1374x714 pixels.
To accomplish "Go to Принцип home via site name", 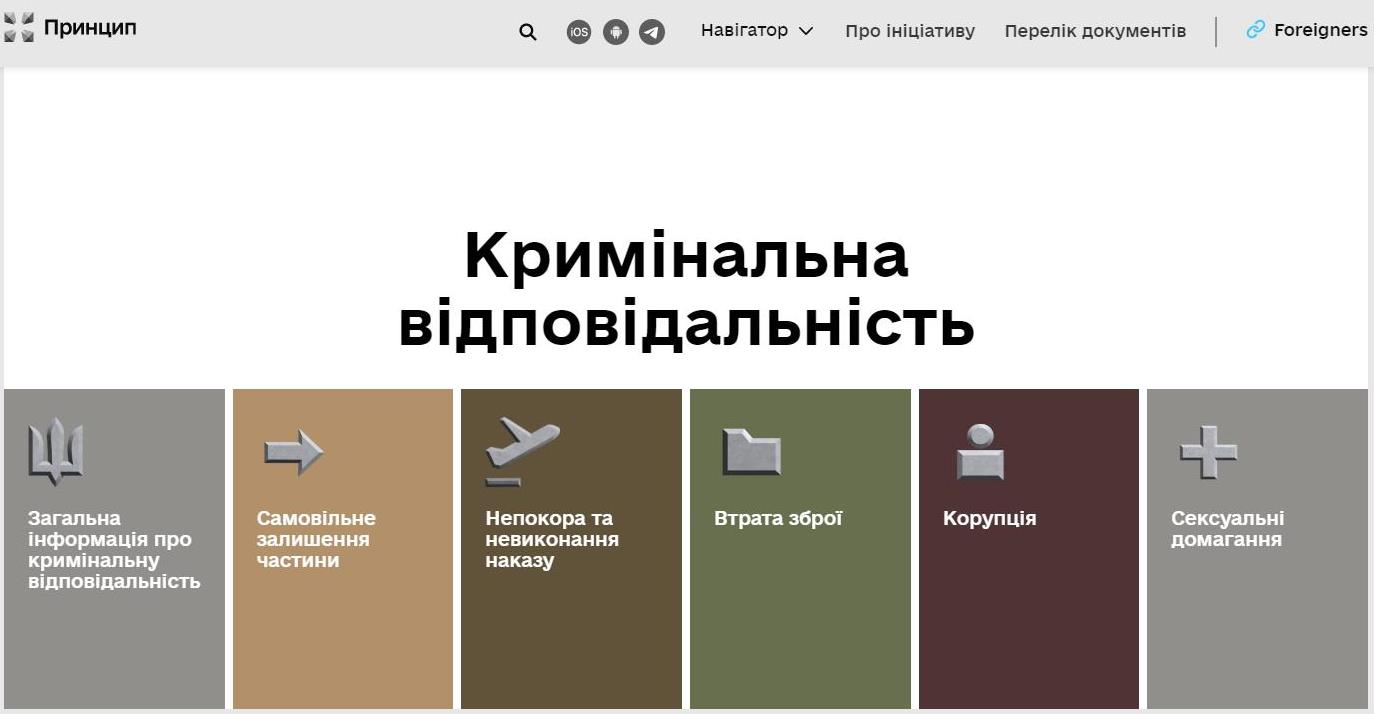I will [90, 28].
